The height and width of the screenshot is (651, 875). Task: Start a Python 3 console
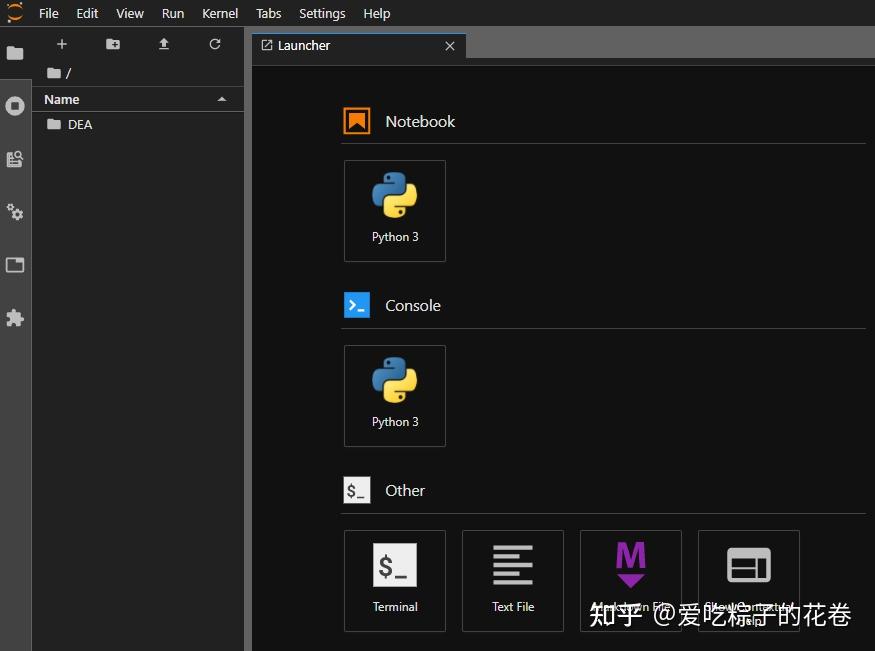tap(394, 395)
